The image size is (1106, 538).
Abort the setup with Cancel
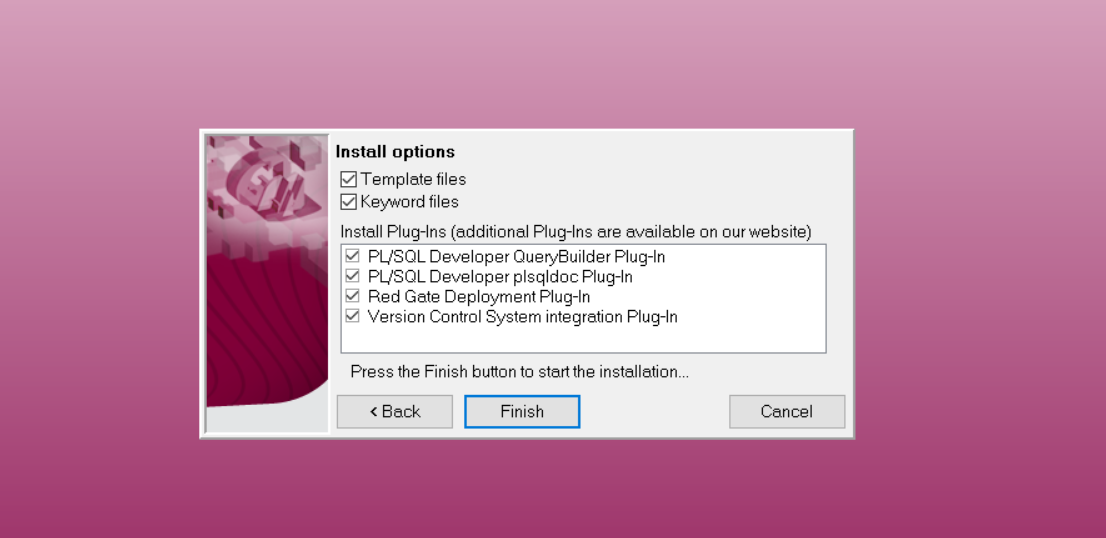tap(786, 412)
